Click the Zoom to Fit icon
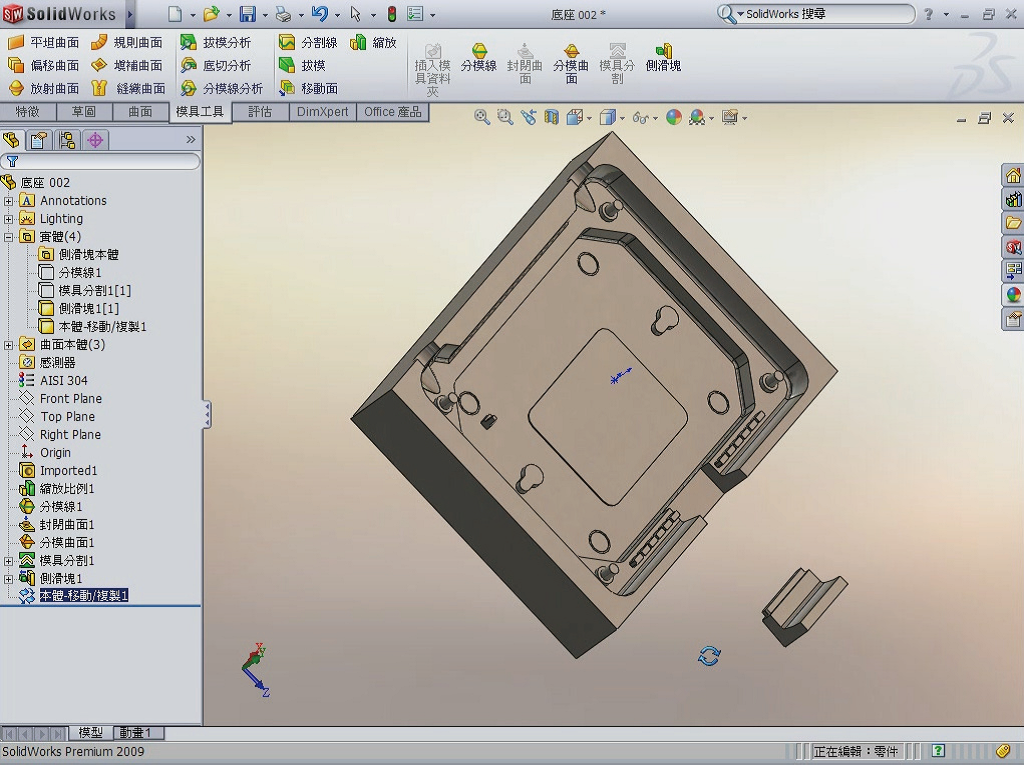Image resolution: width=1024 pixels, height=765 pixels. pos(482,118)
